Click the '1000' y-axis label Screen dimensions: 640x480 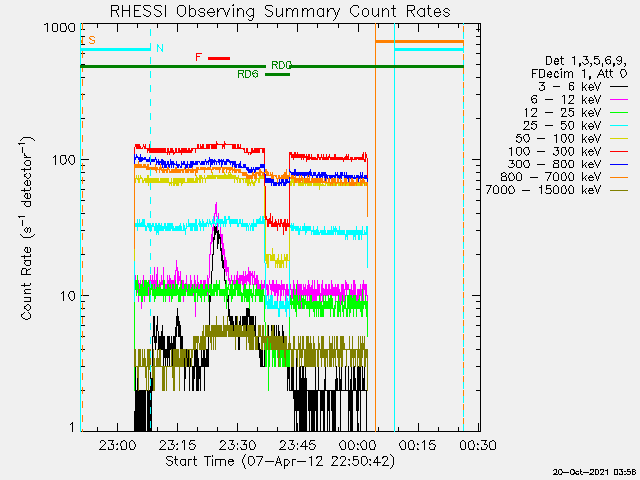(x=60, y=27)
